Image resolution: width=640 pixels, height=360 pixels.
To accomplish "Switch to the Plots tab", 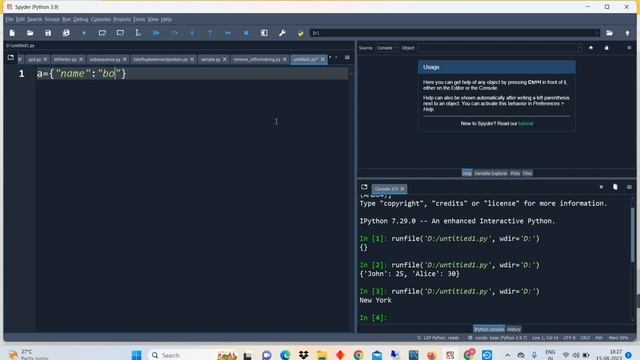I will click(515, 173).
